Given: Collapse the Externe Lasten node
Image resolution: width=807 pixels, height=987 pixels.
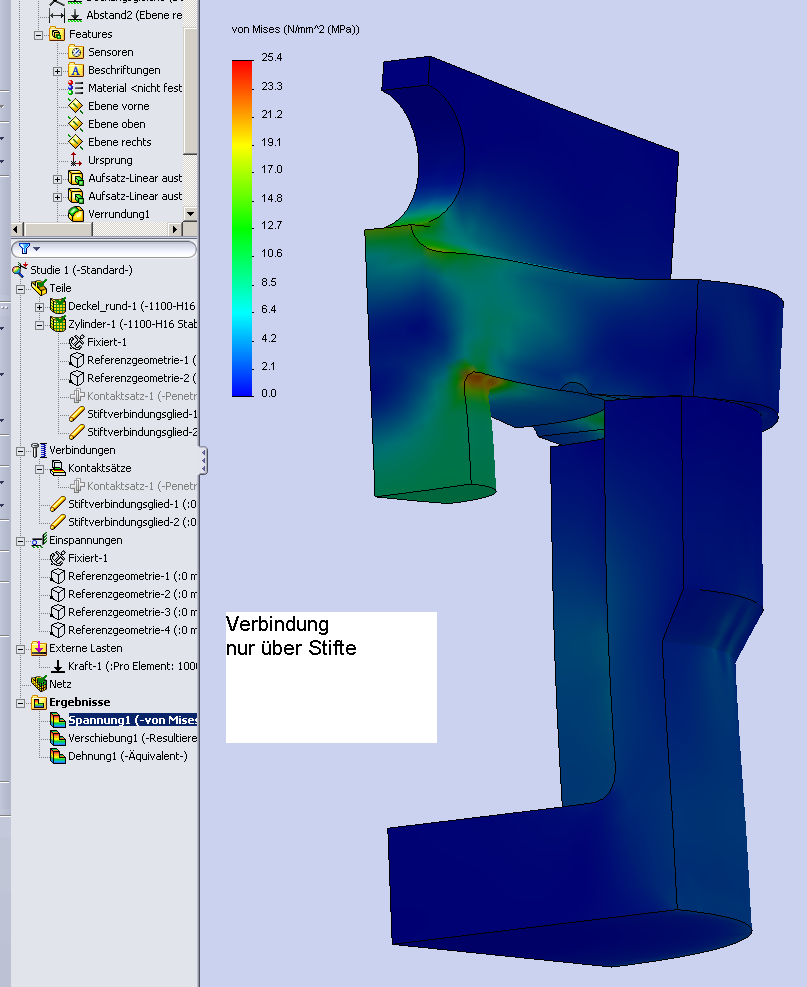Looking at the screenshot, I should pyautogui.click(x=20, y=649).
